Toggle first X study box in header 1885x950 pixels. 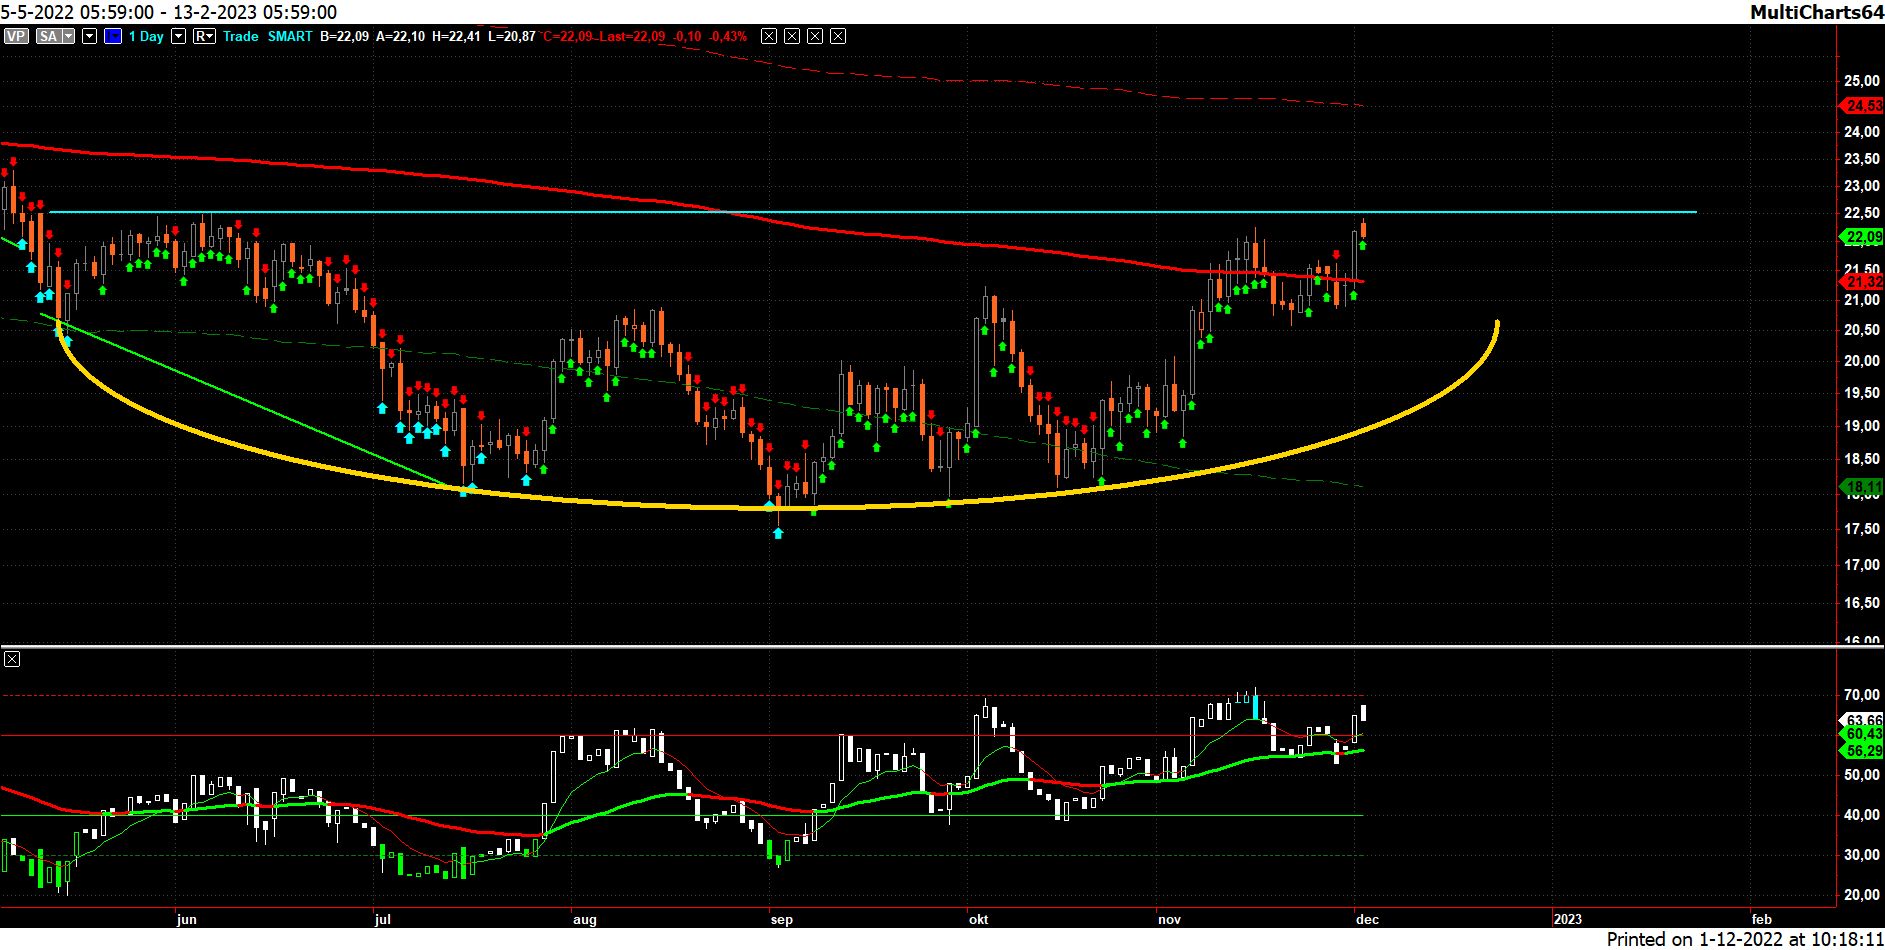[768, 36]
